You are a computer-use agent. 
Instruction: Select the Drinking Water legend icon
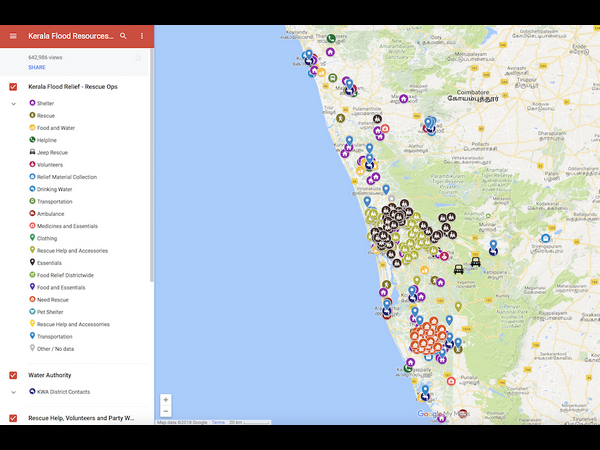pyautogui.click(x=32, y=189)
